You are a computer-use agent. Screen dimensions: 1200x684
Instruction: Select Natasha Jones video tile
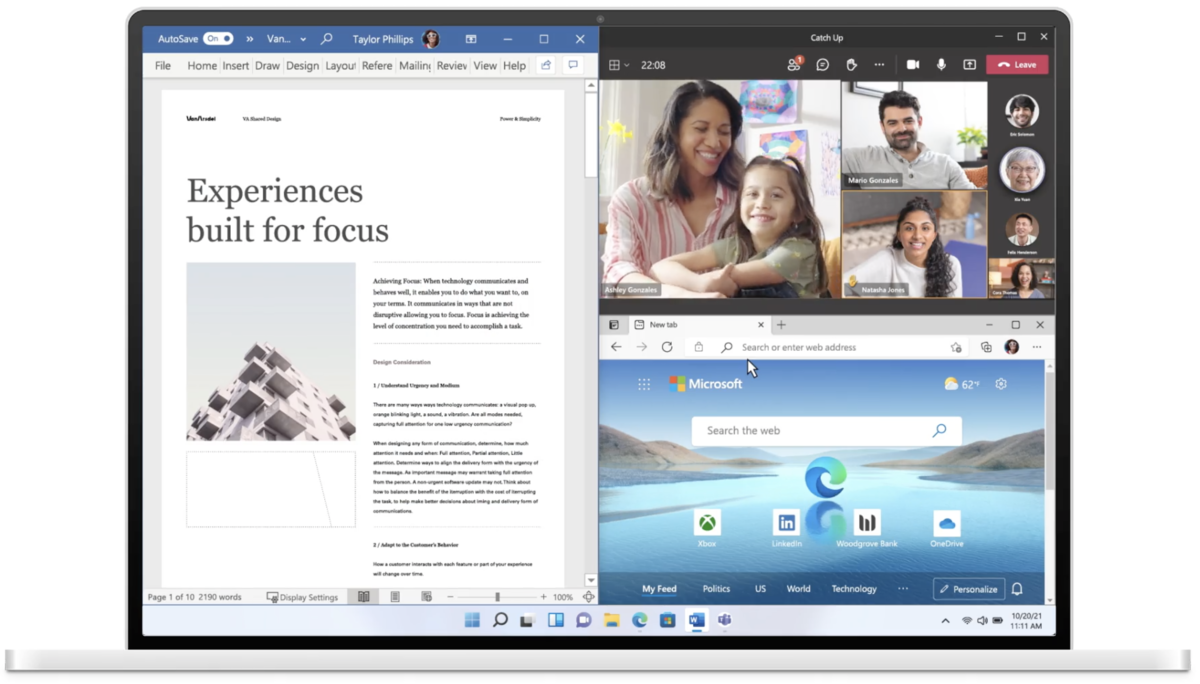(x=914, y=243)
